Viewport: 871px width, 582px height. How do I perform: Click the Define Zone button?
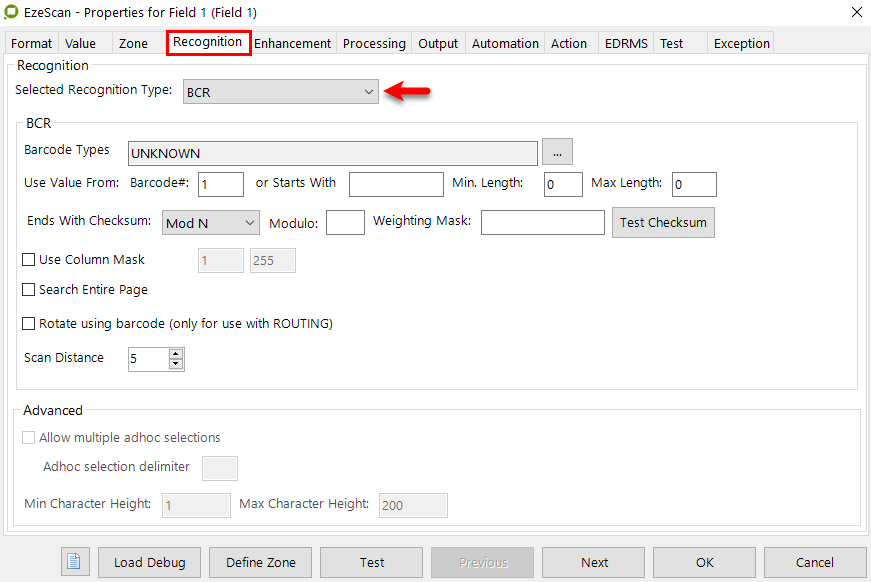click(260, 562)
